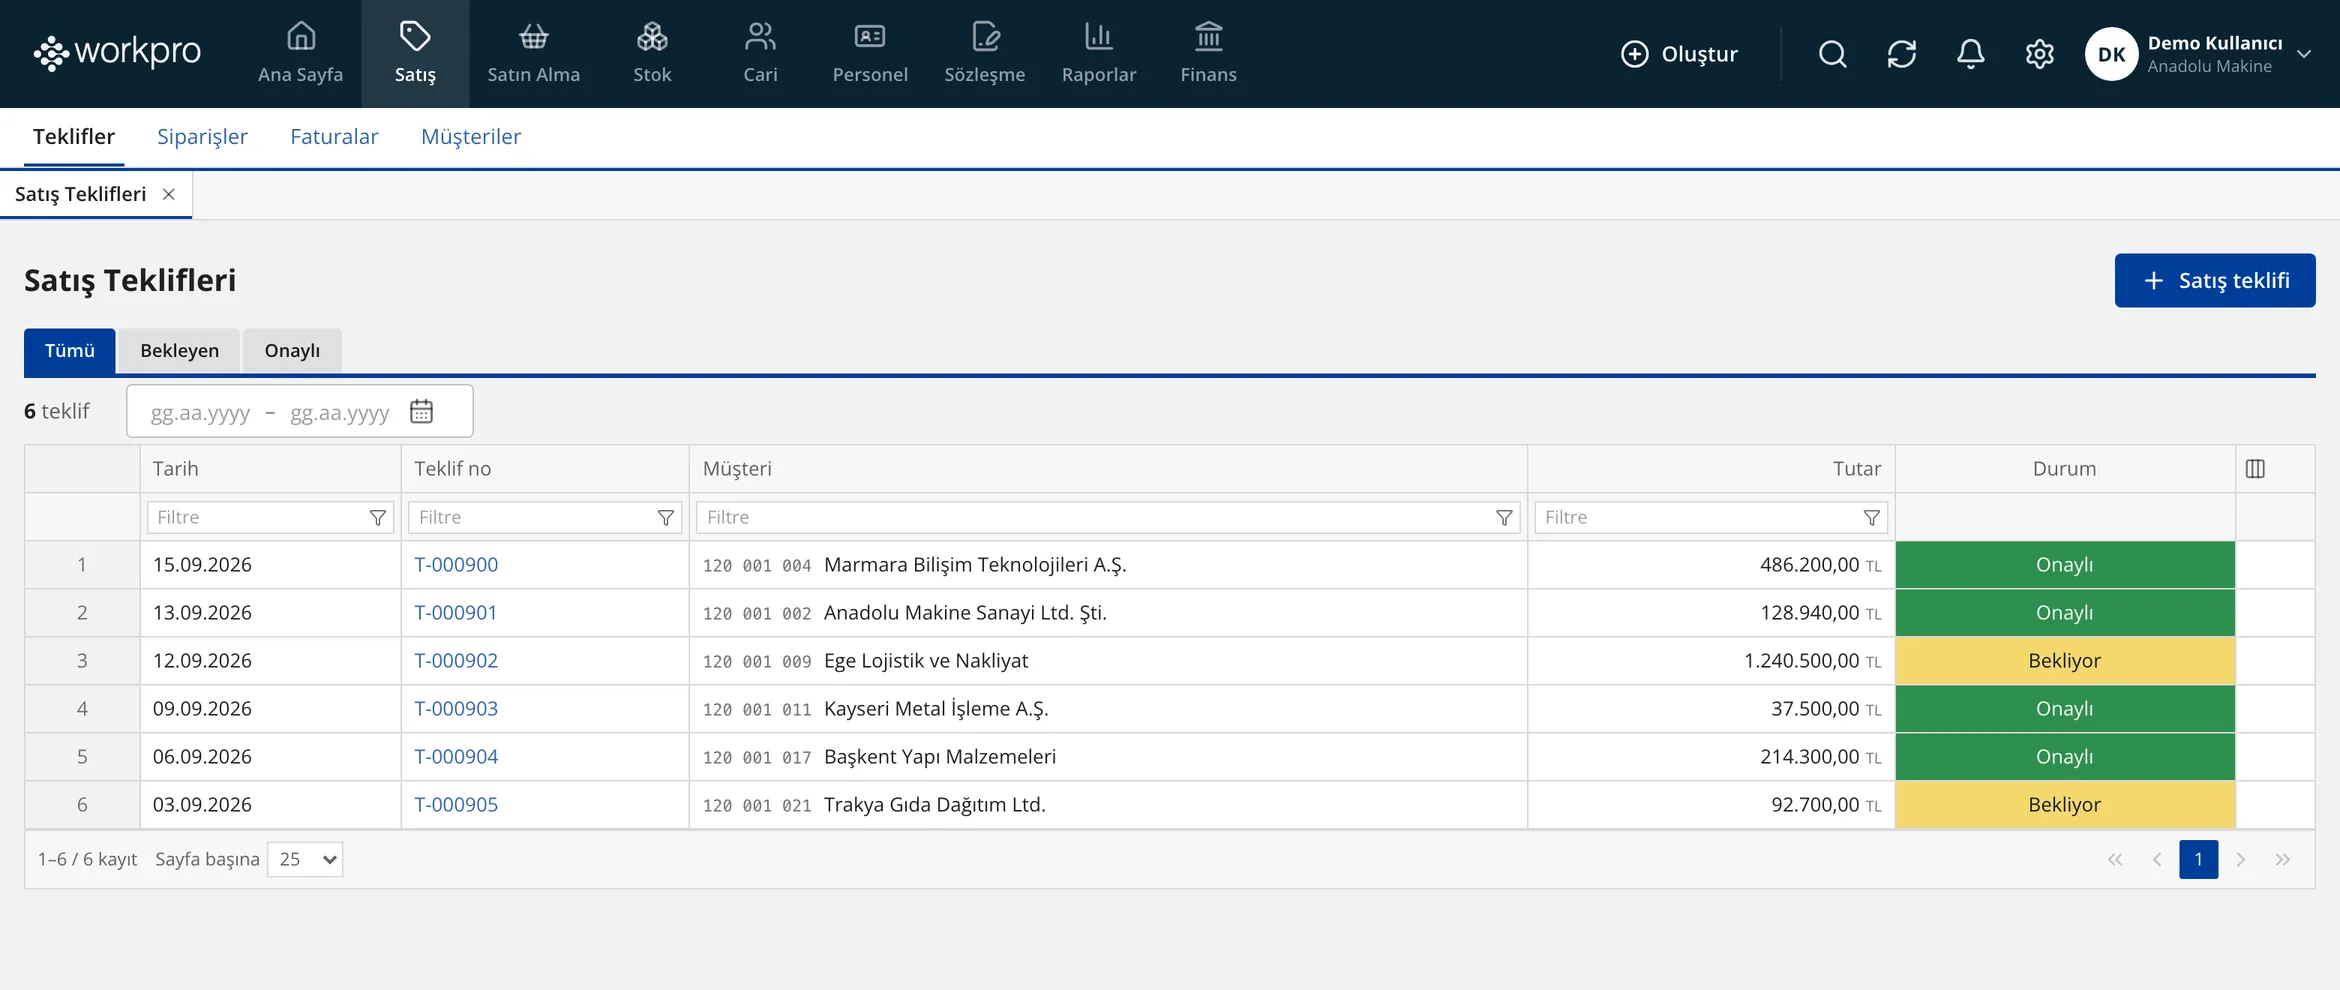2340x990 pixels.
Task: Expand the Demo Kullanıcı user menu
Action: tap(2304, 54)
